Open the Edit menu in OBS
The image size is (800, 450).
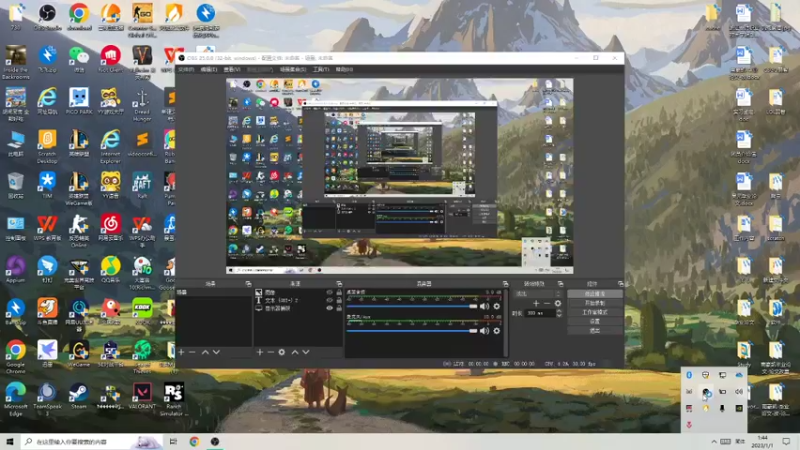(208, 69)
